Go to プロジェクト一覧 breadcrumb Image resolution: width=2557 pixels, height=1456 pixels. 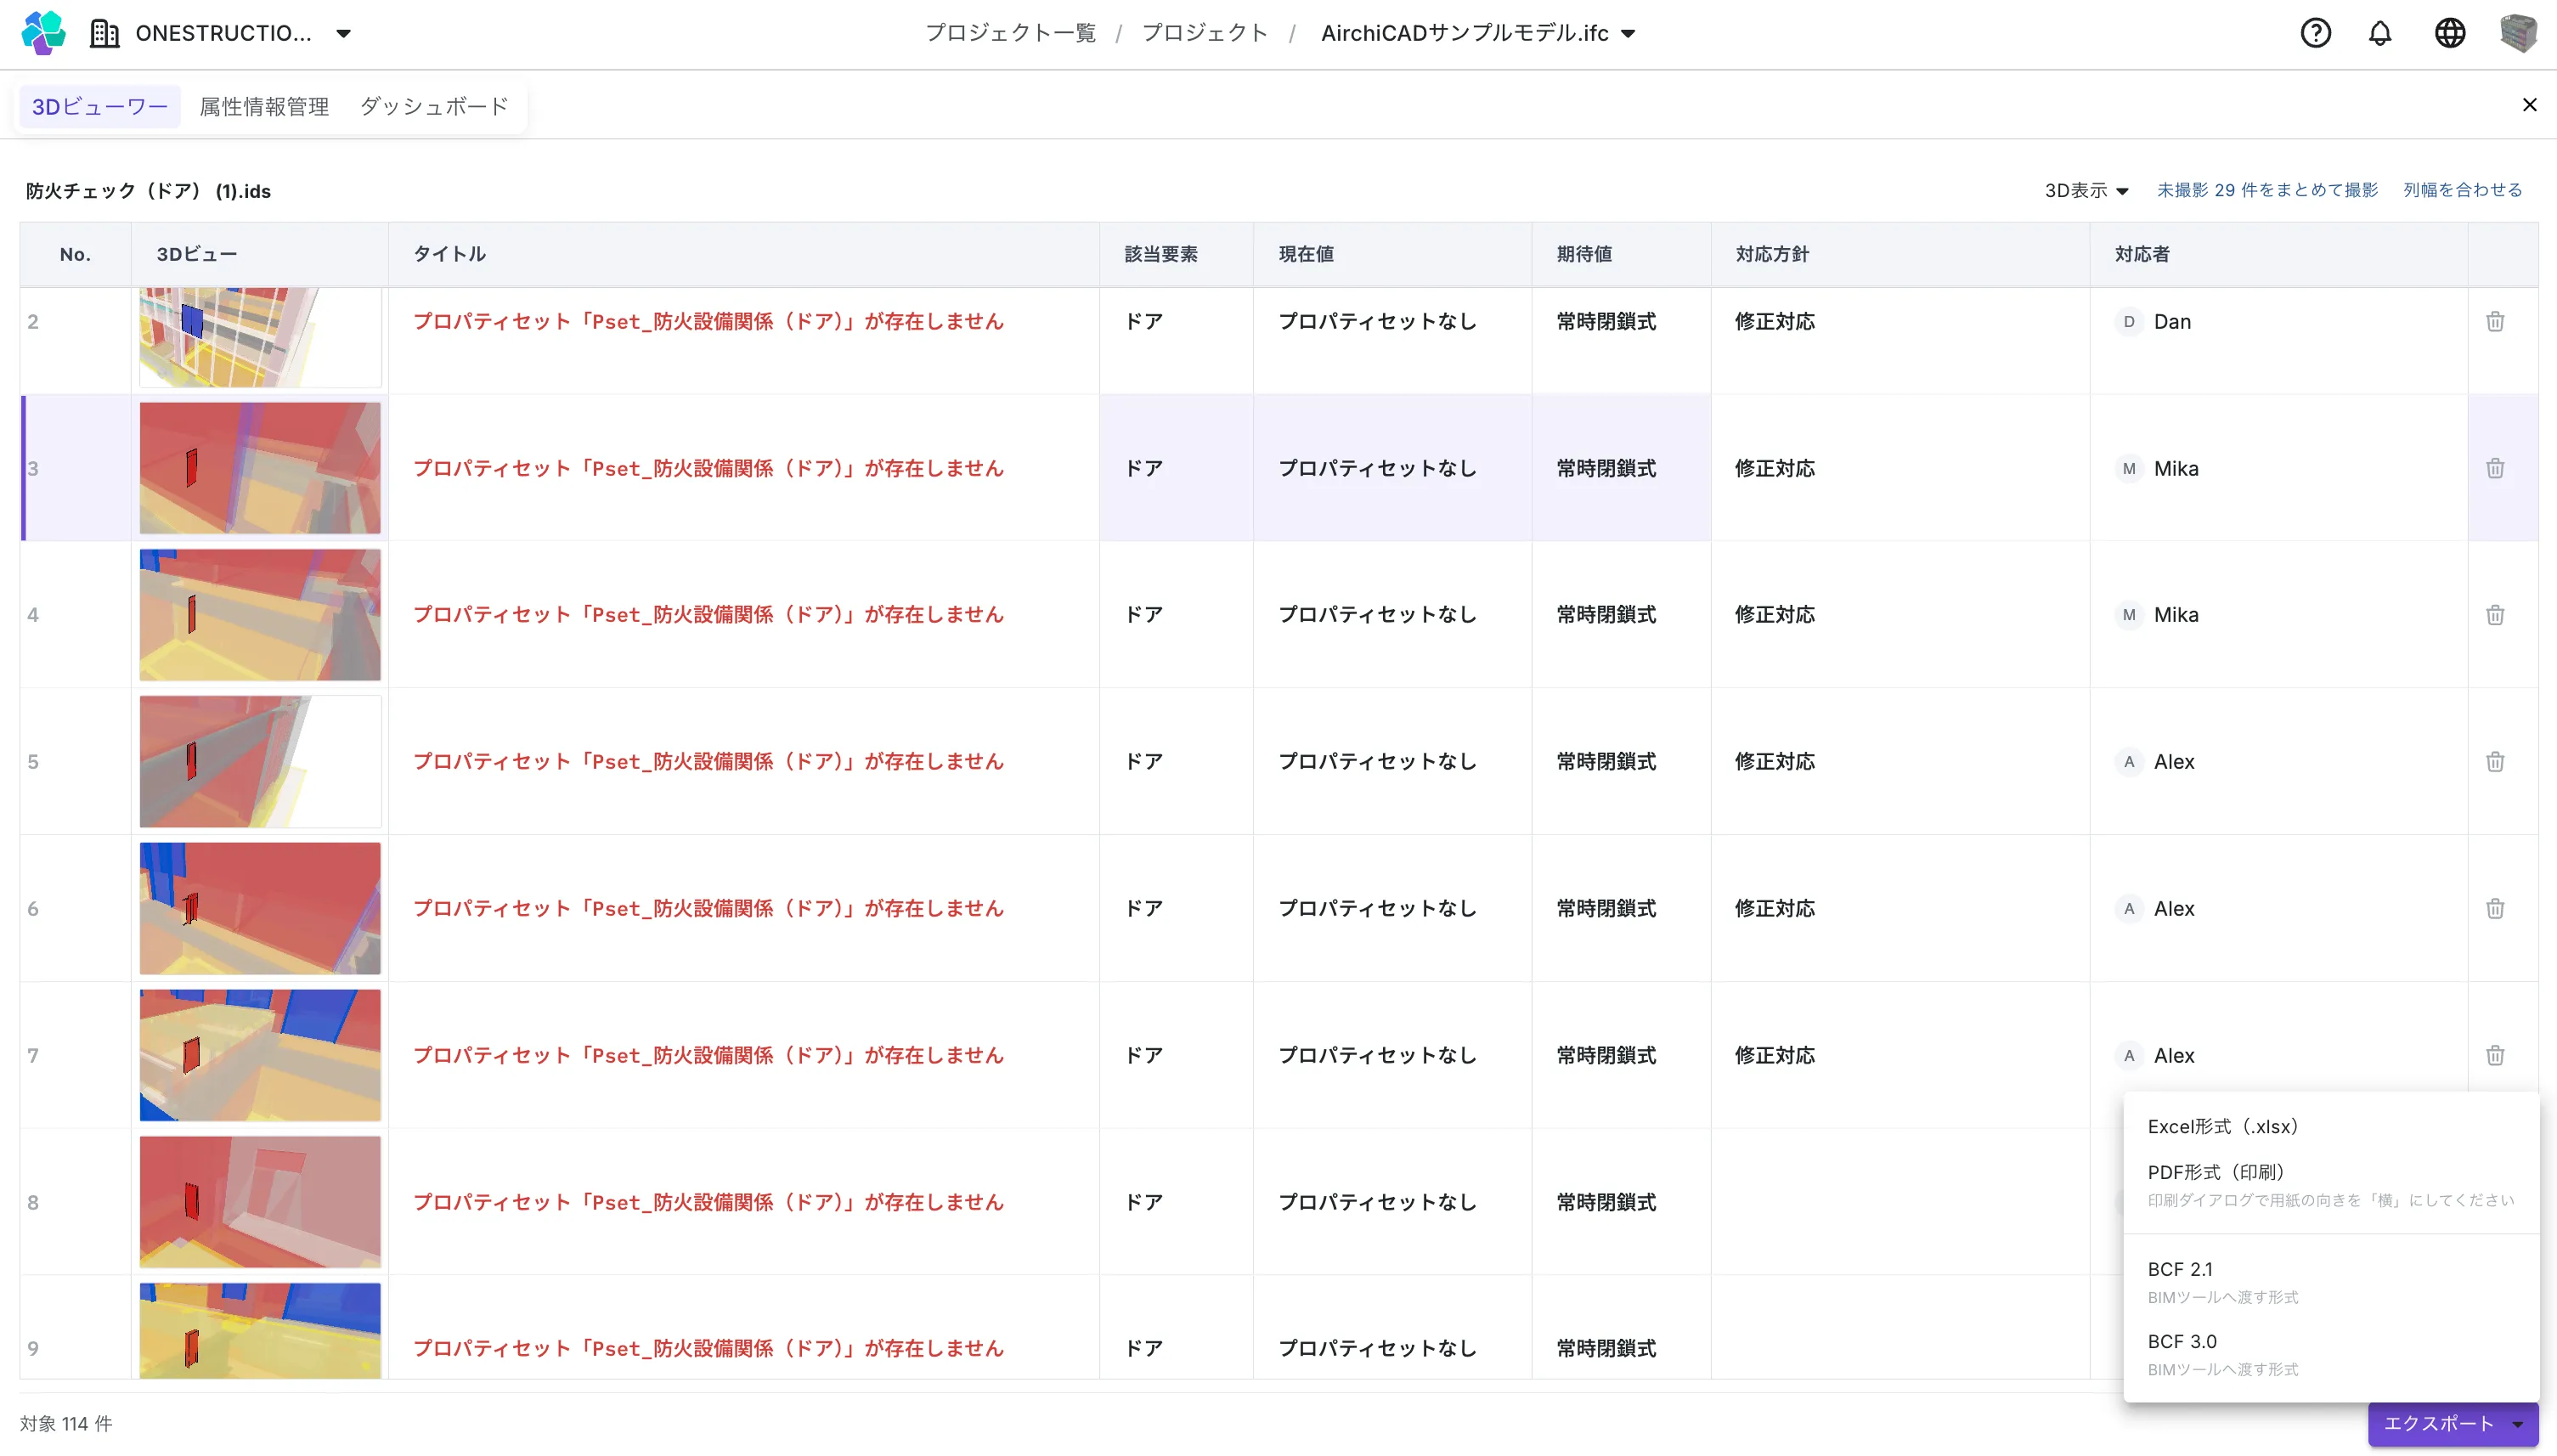pos(1010,33)
